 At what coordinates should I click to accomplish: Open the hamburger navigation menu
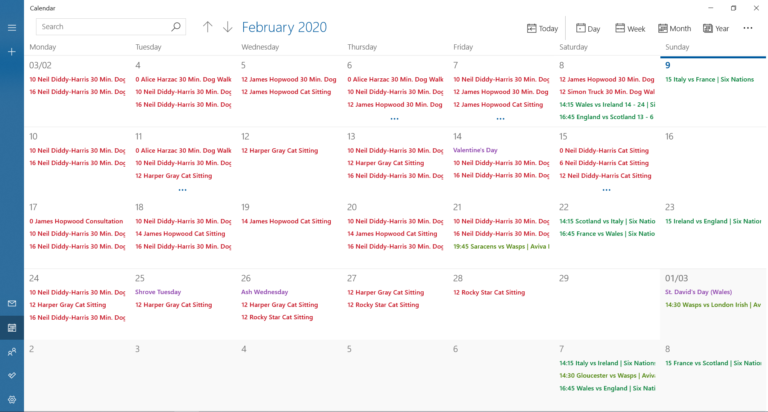(12, 27)
